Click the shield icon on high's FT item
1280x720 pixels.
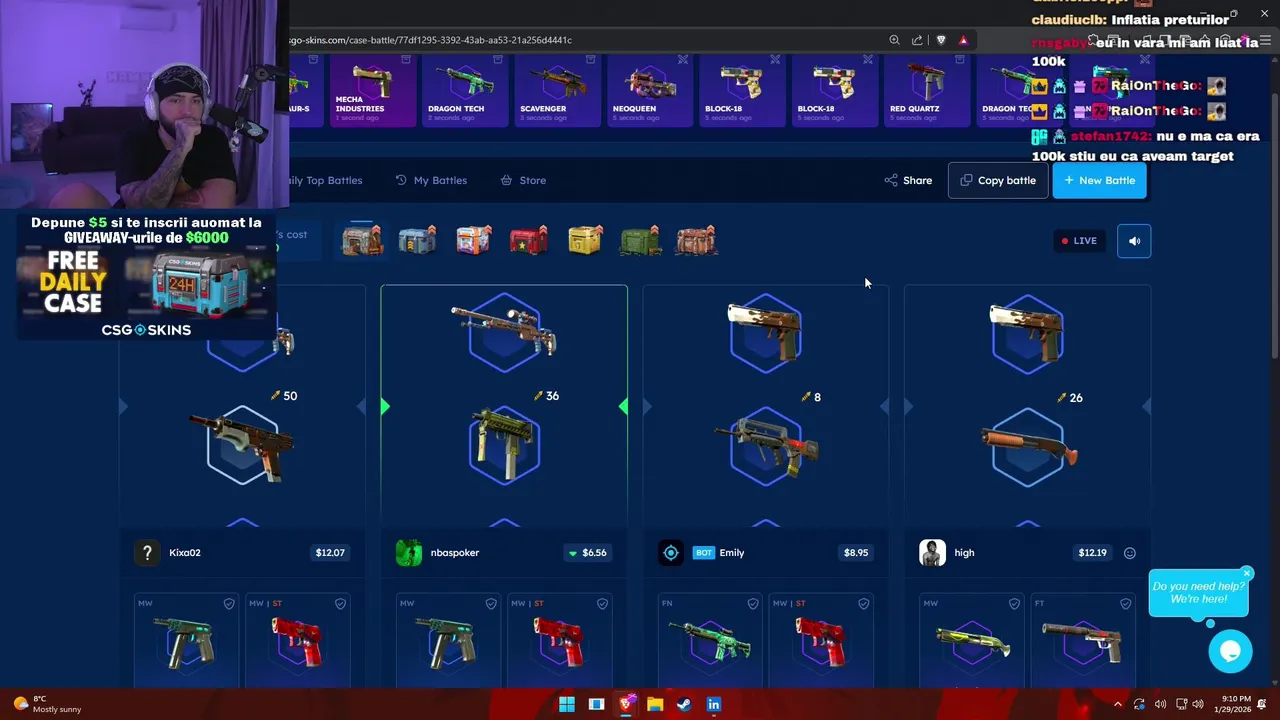click(x=1126, y=604)
